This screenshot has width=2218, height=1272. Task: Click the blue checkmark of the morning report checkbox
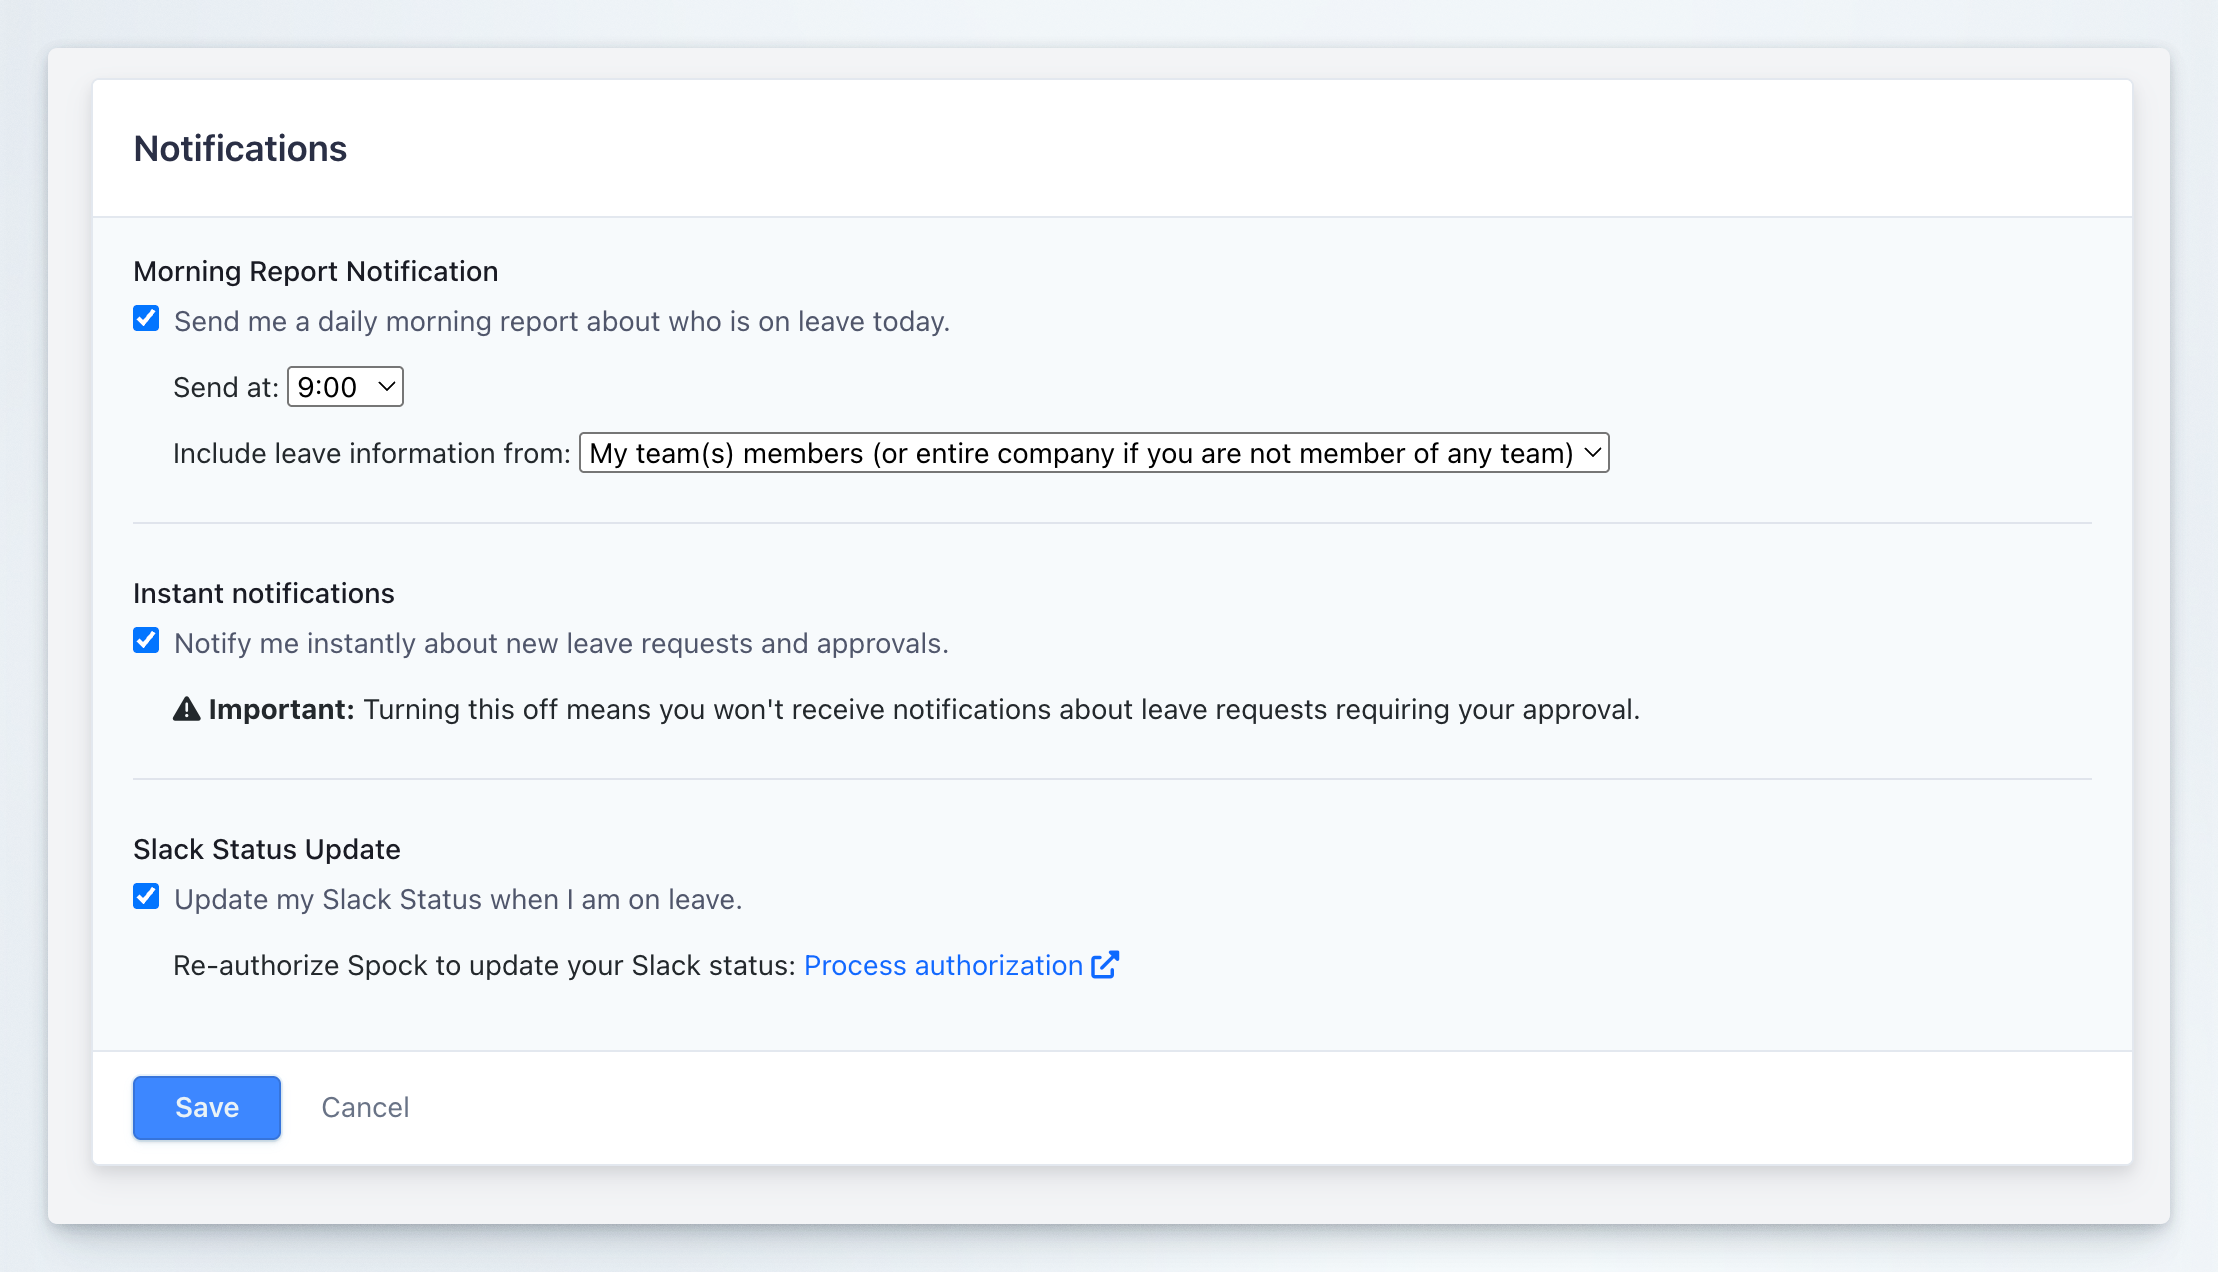[x=146, y=318]
